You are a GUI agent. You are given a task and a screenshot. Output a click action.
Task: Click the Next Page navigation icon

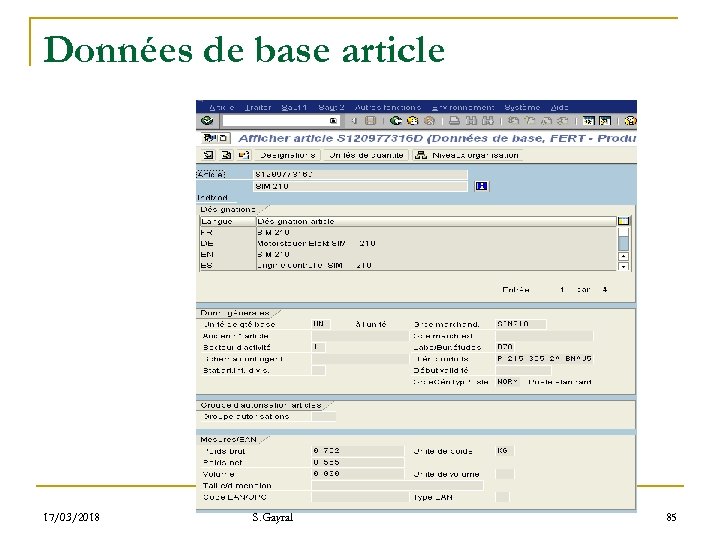[x=546, y=121]
